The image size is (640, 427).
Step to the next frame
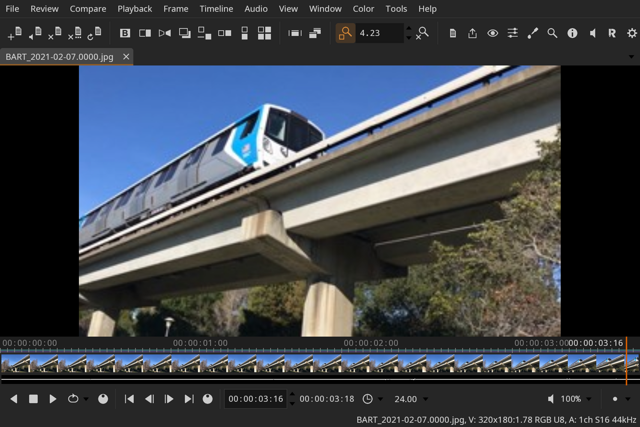pos(169,399)
